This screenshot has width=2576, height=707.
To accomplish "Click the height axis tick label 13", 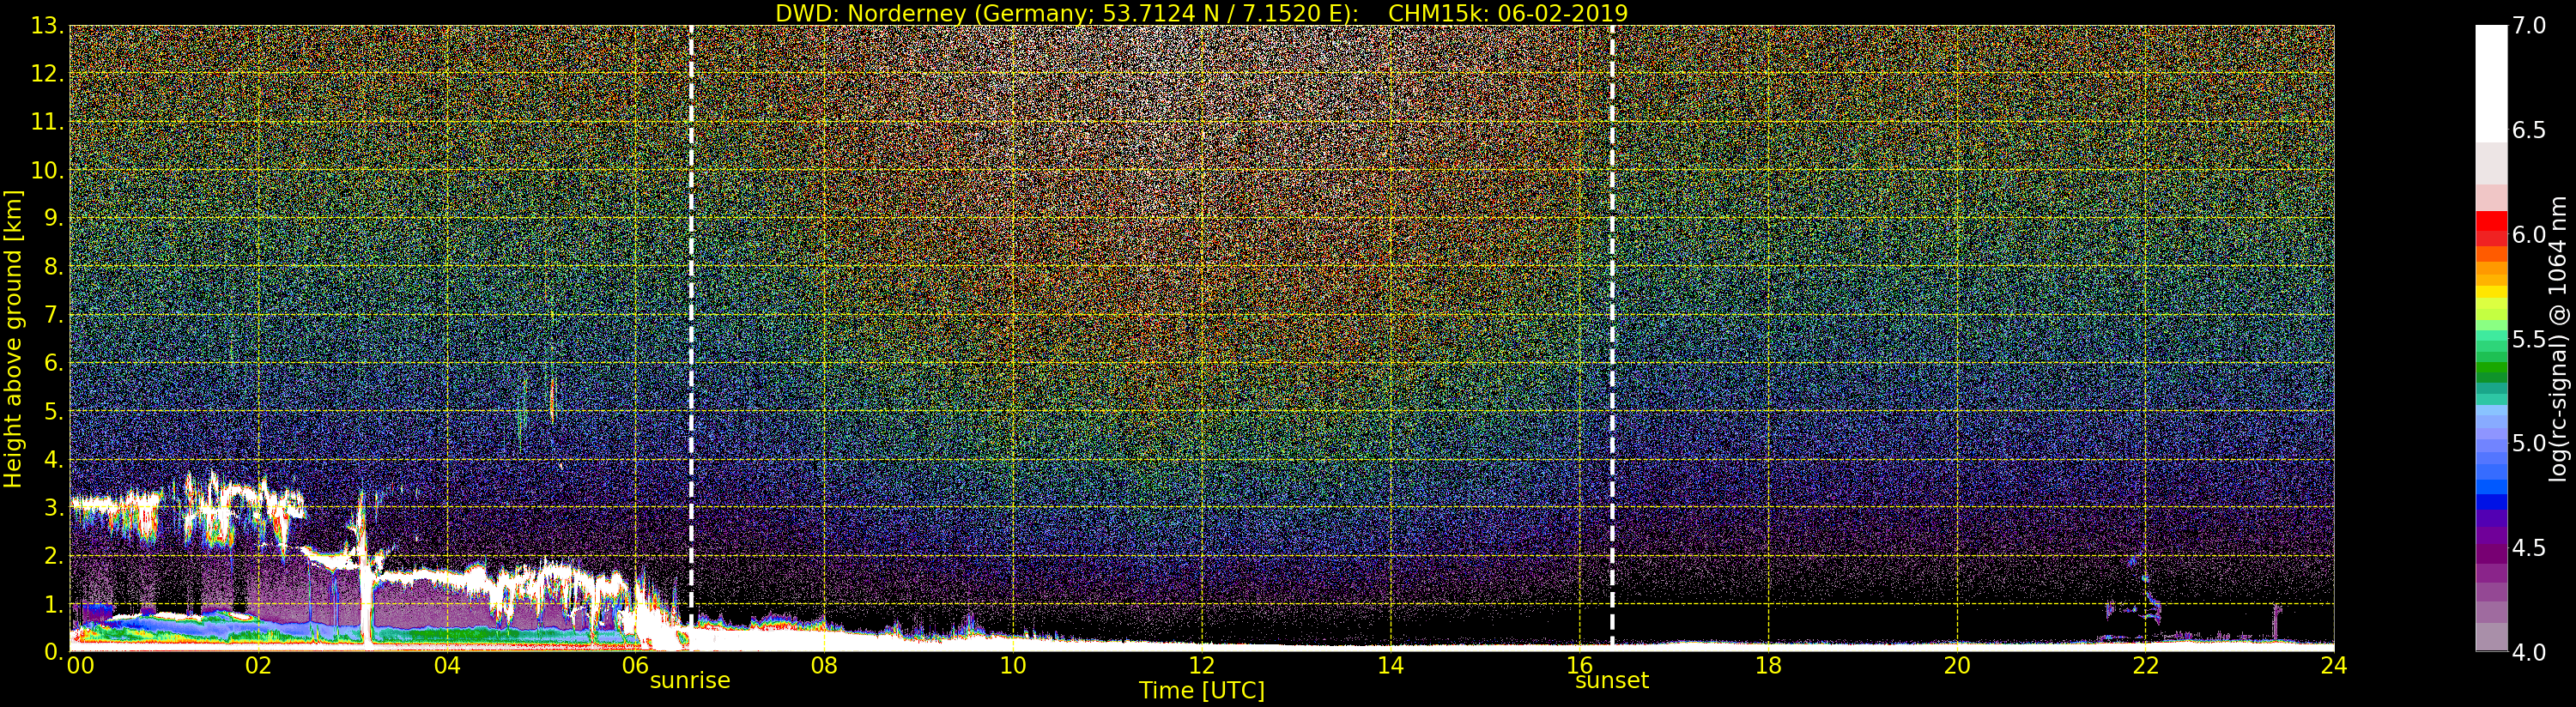I will (48, 26).
